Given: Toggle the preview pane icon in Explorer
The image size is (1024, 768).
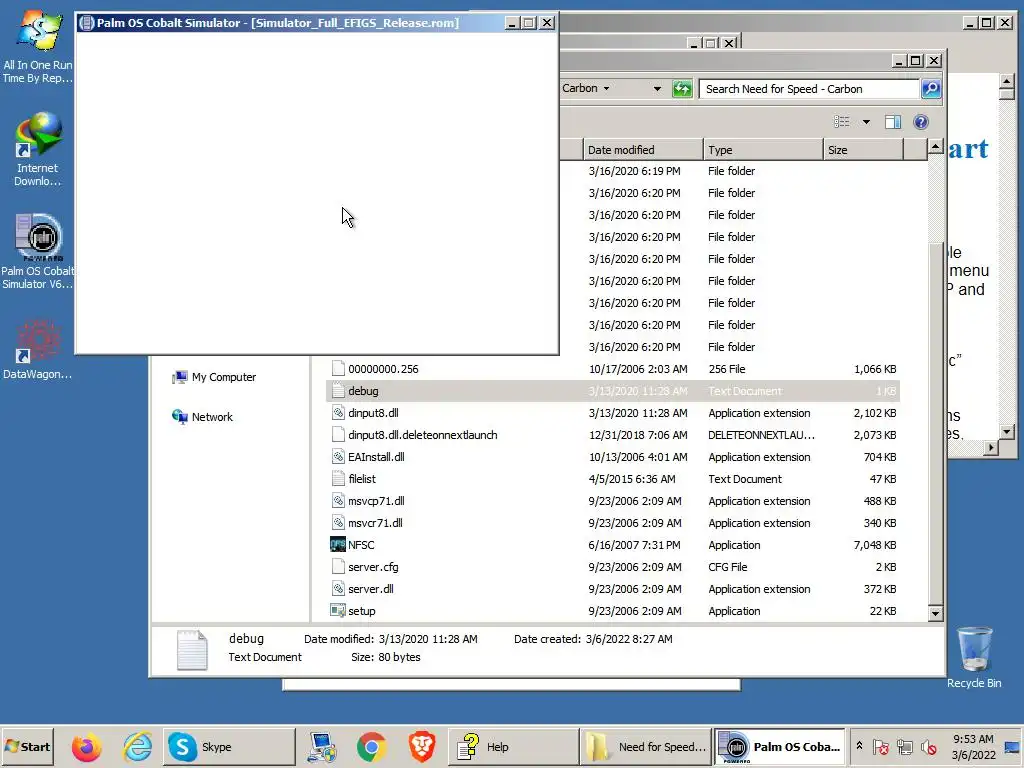Looking at the screenshot, I should (x=893, y=122).
